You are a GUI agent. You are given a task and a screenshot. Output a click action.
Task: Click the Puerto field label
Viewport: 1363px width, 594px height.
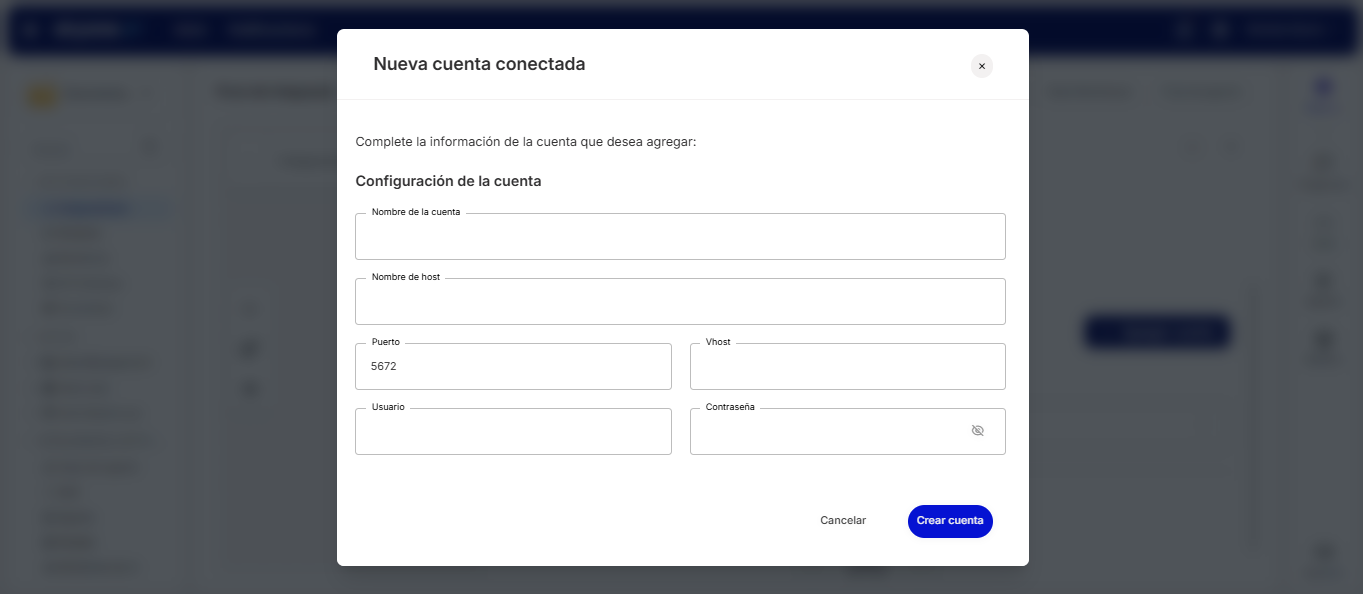coord(385,342)
